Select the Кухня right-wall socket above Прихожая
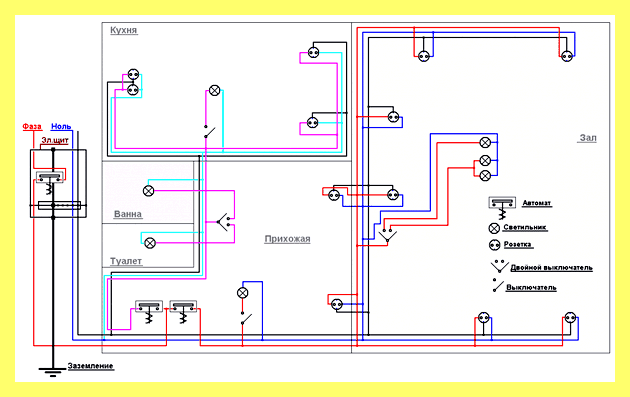Image resolution: width=630 pixels, height=397 pixels. click(313, 123)
